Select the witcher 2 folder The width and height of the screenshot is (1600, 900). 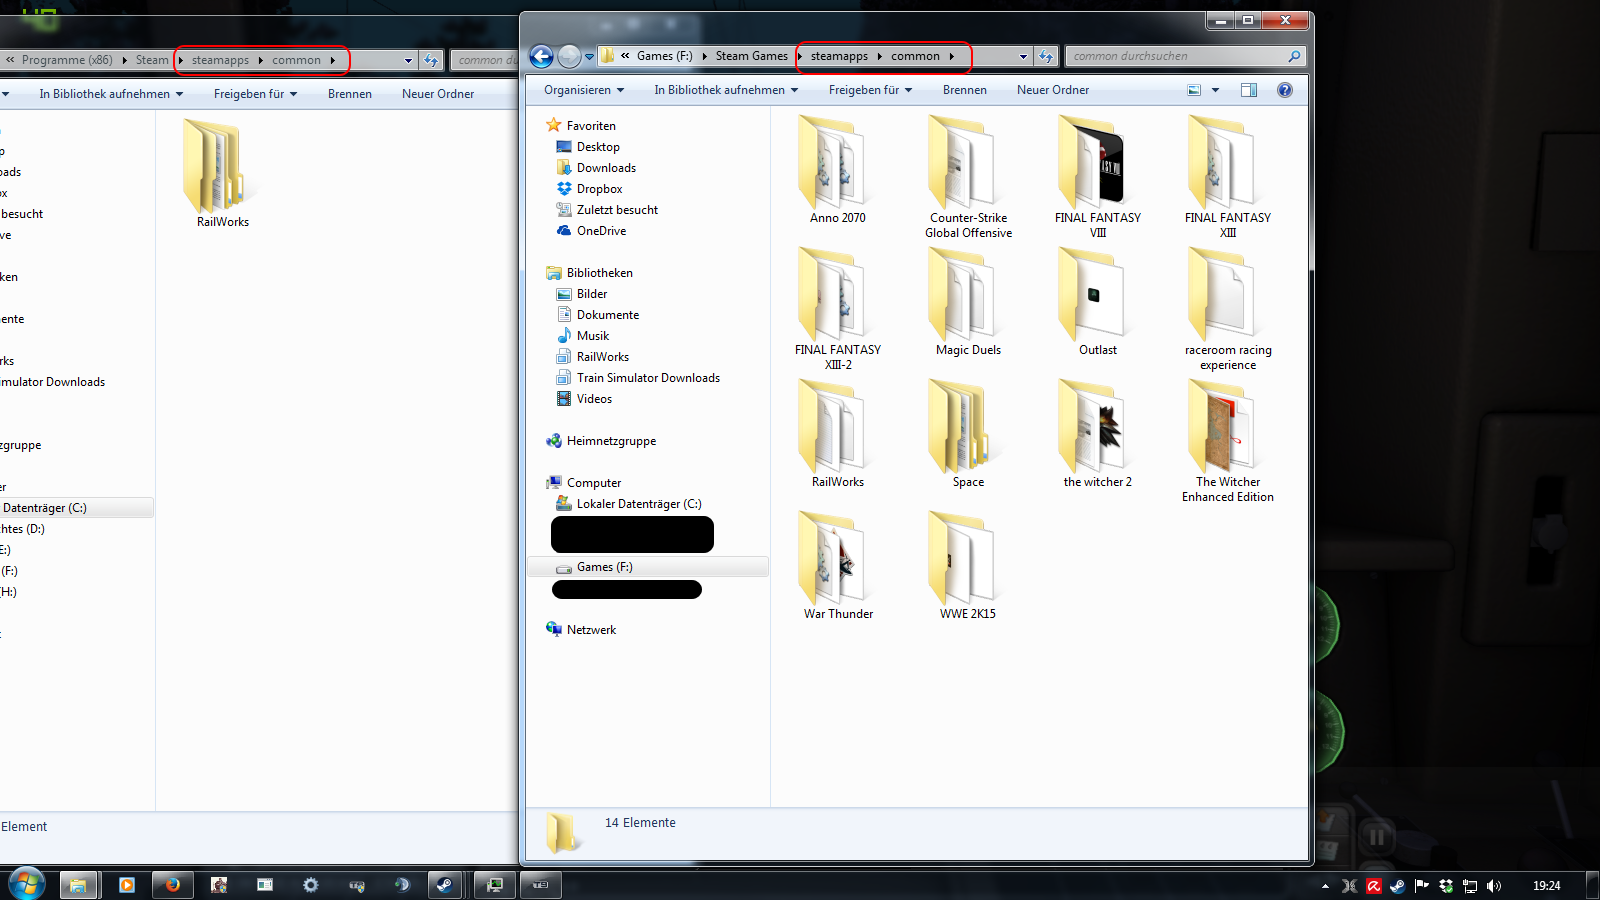point(1098,434)
